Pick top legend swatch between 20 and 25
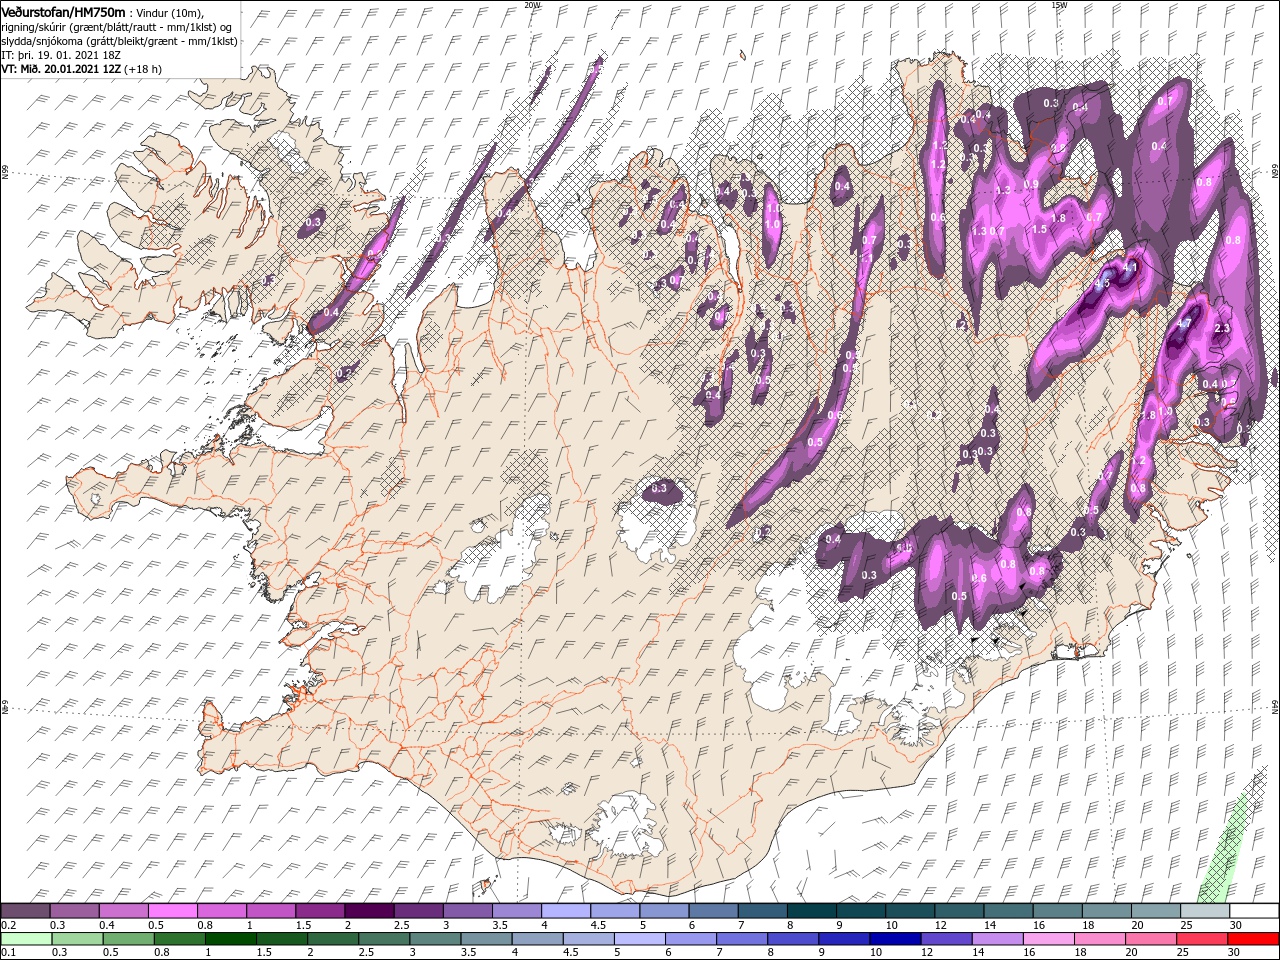The height and width of the screenshot is (960, 1280). 1155,911
